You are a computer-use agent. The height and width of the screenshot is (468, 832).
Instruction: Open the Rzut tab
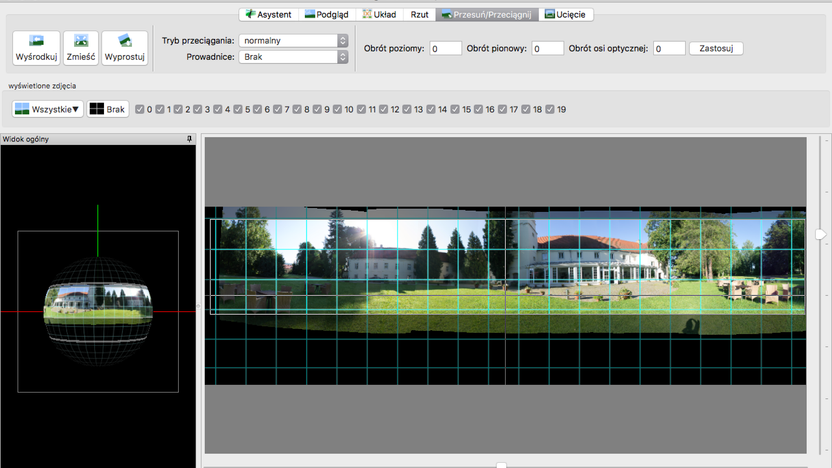419,14
